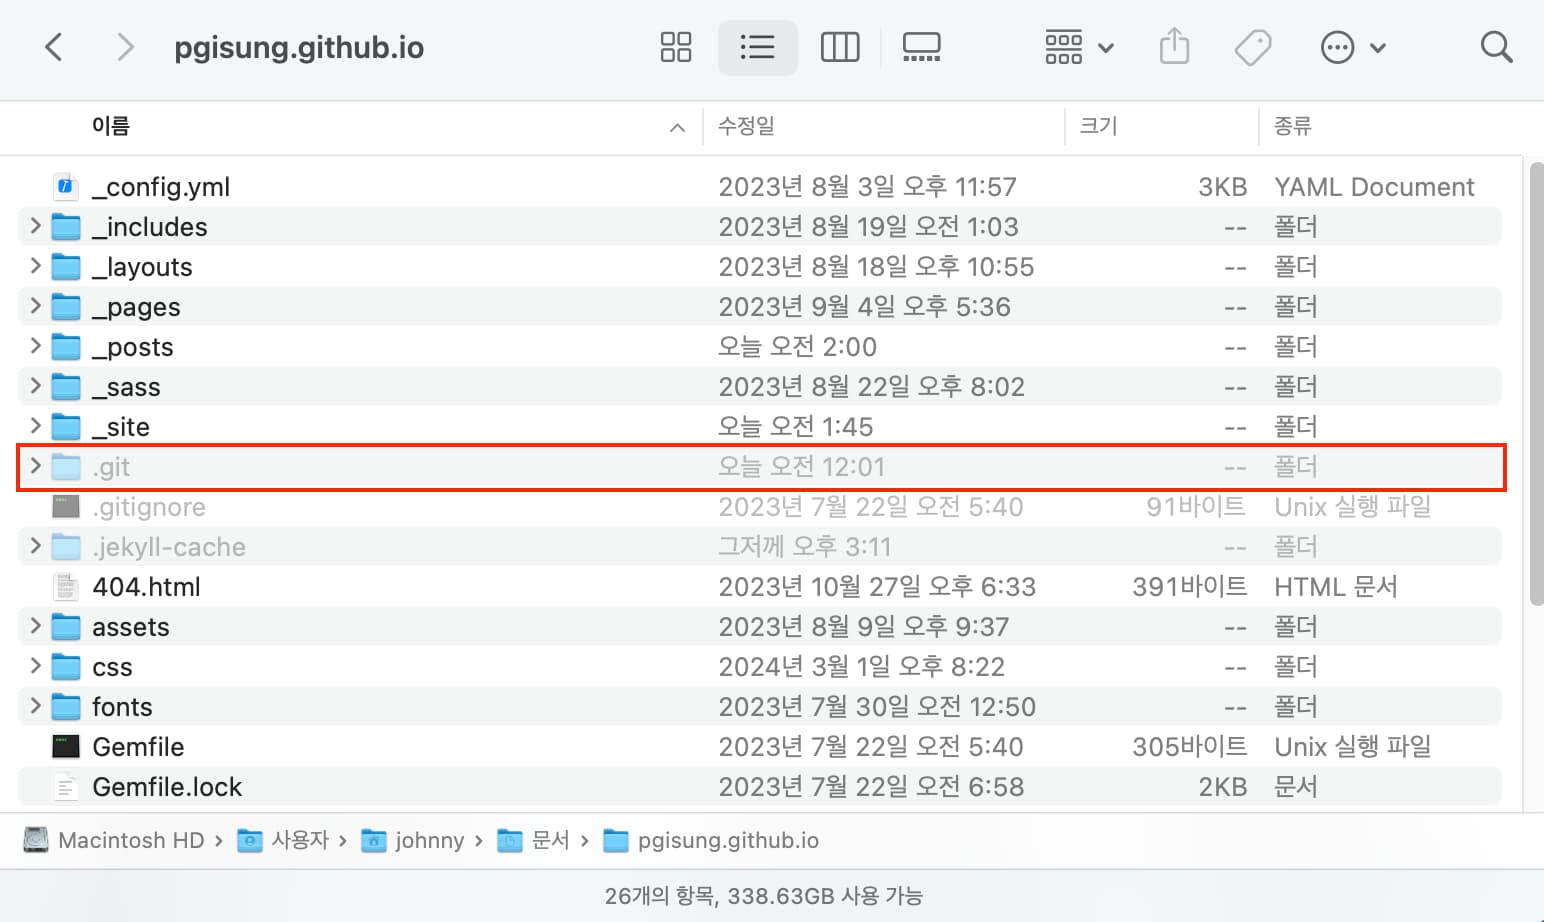Viewport: 1544px width, 922px height.
Task: Expand the .git folder
Action: (x=34, y=466)
